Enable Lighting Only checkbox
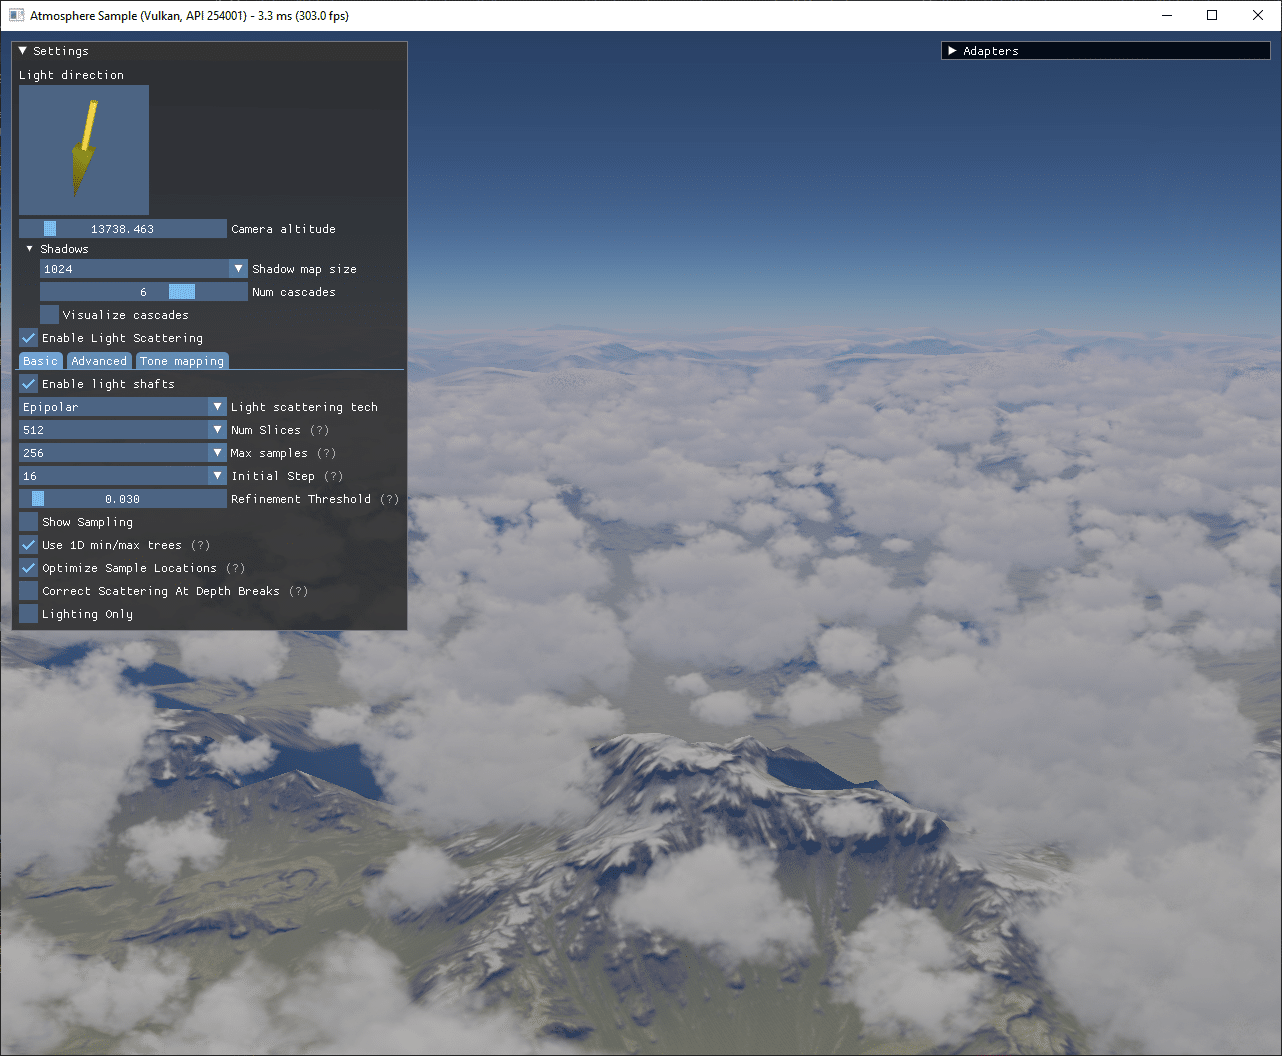Screen dimensions: 1282x1056 point(29,614)
